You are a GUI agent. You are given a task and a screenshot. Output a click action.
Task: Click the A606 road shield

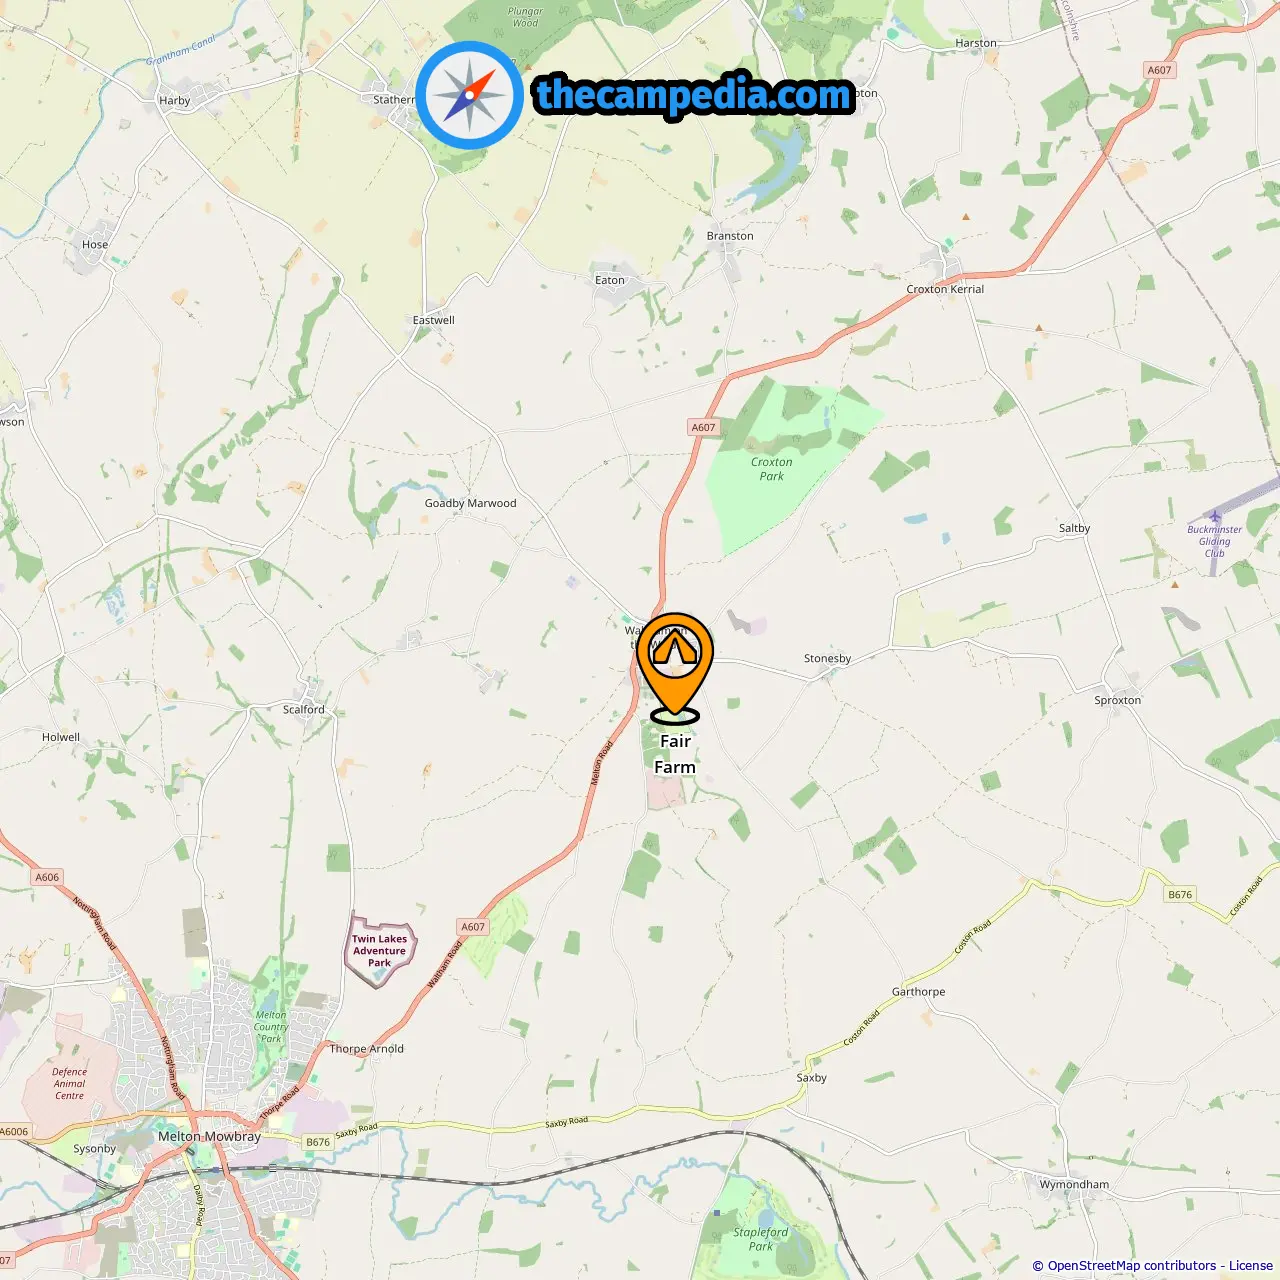47,877
